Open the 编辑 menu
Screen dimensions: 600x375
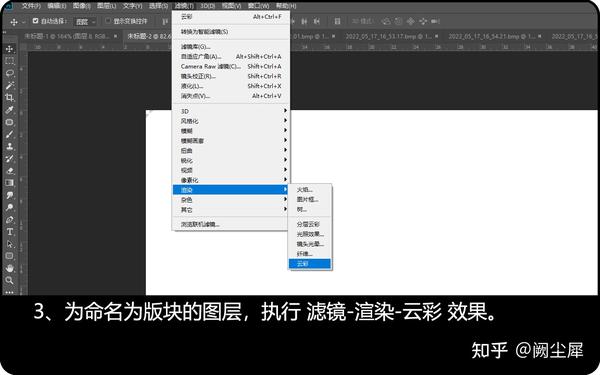point(57,6)
